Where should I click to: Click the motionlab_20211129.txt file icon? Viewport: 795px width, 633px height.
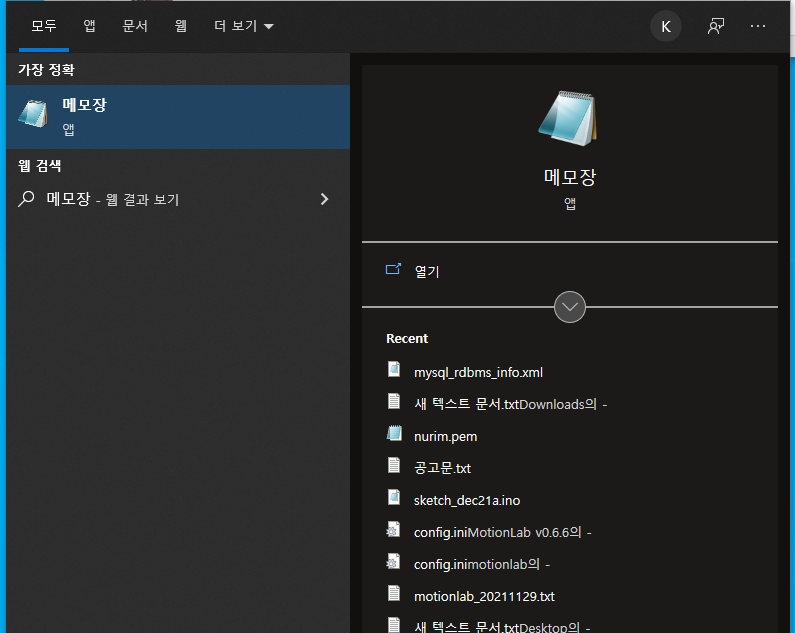[x=394, y=593]
